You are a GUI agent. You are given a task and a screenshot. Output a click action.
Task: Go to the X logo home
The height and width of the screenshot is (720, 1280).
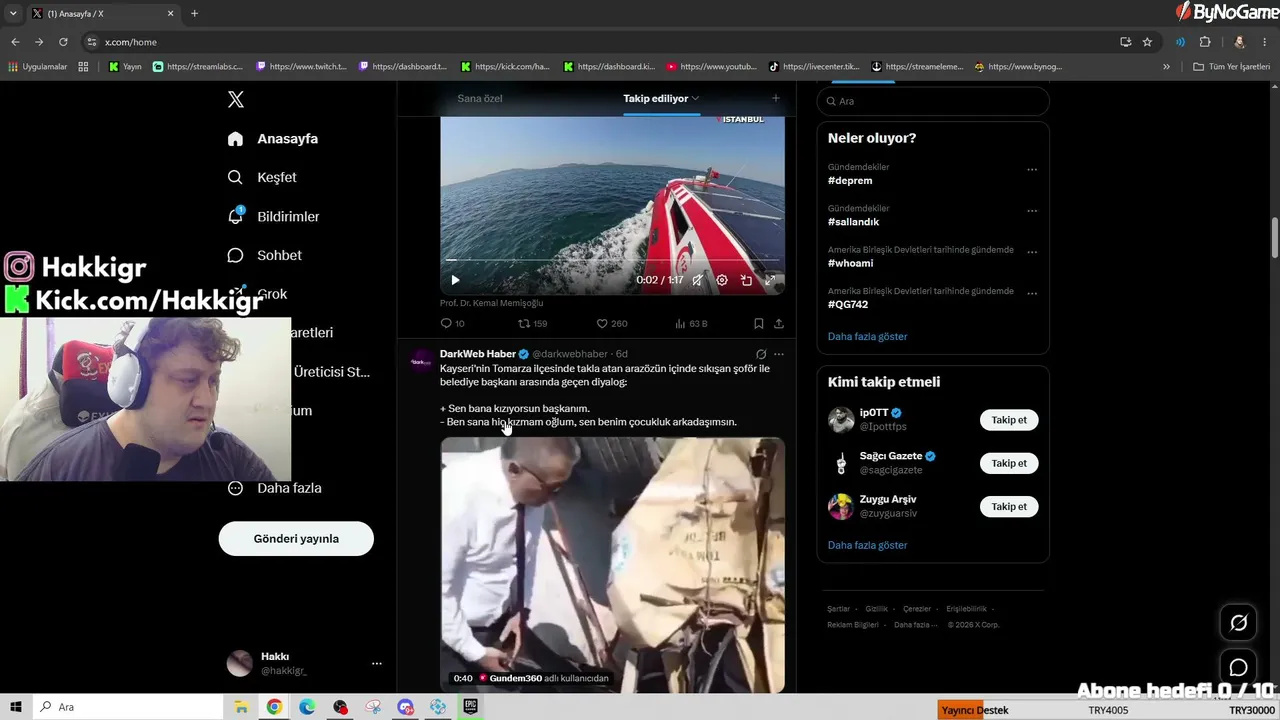click(x=236, y=99)
